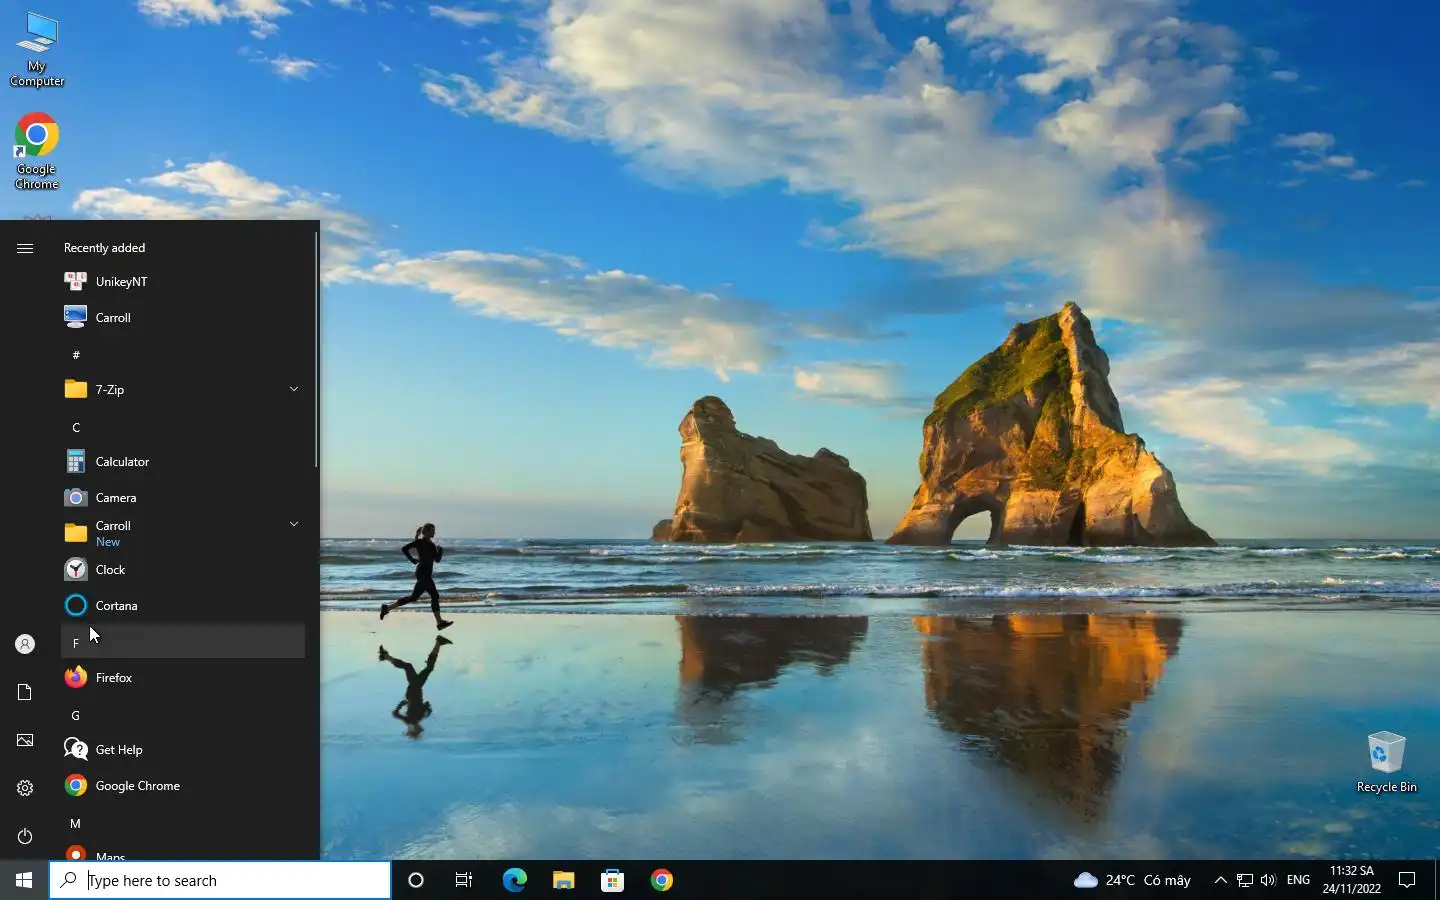This screenshot has width=1440, height=900.
Task: Open File Explorer from the taskbar
Action: (563, 880)
